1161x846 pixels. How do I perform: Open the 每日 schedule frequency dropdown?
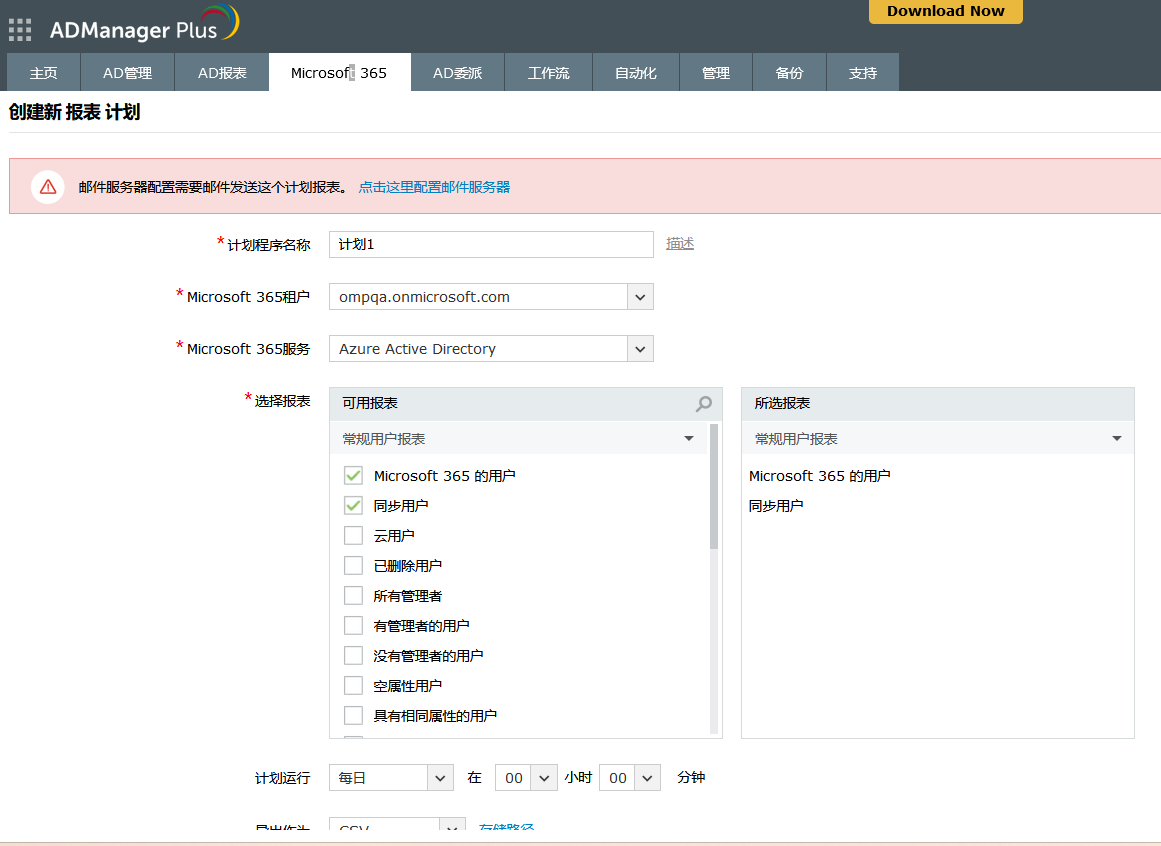tap(391, 778)
